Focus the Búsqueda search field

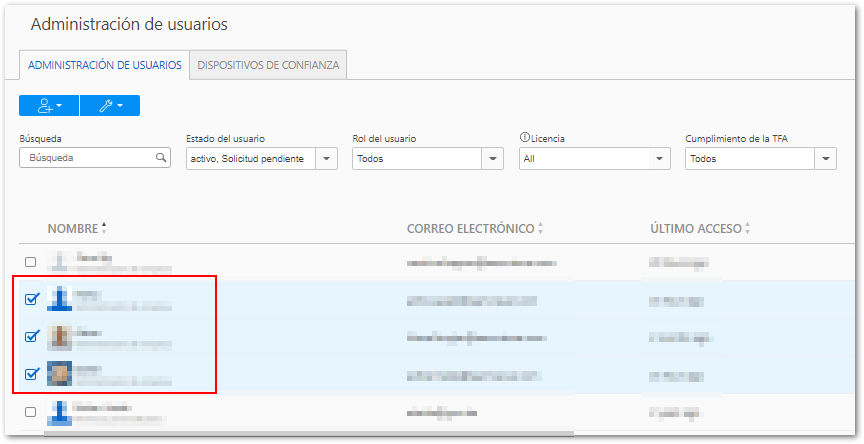coord(95,158)
